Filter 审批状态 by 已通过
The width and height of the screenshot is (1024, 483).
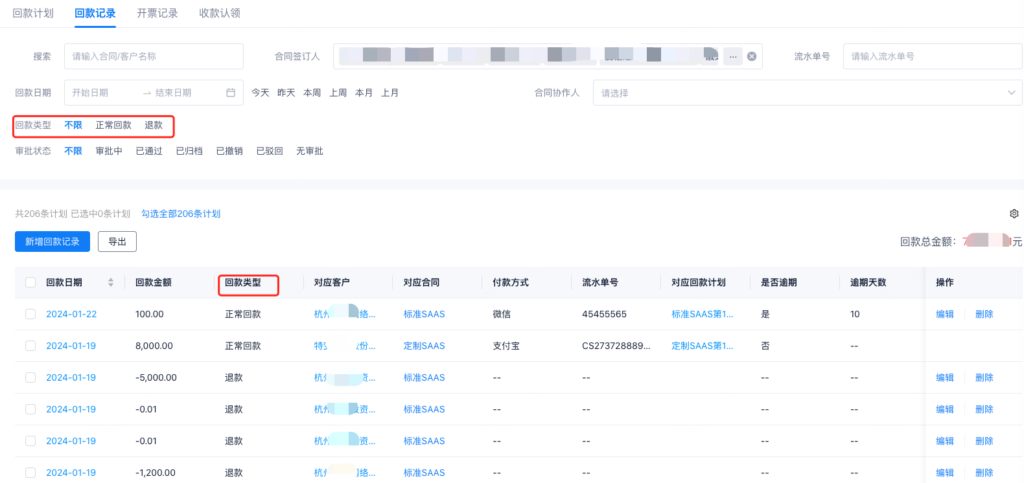[149, 152]
